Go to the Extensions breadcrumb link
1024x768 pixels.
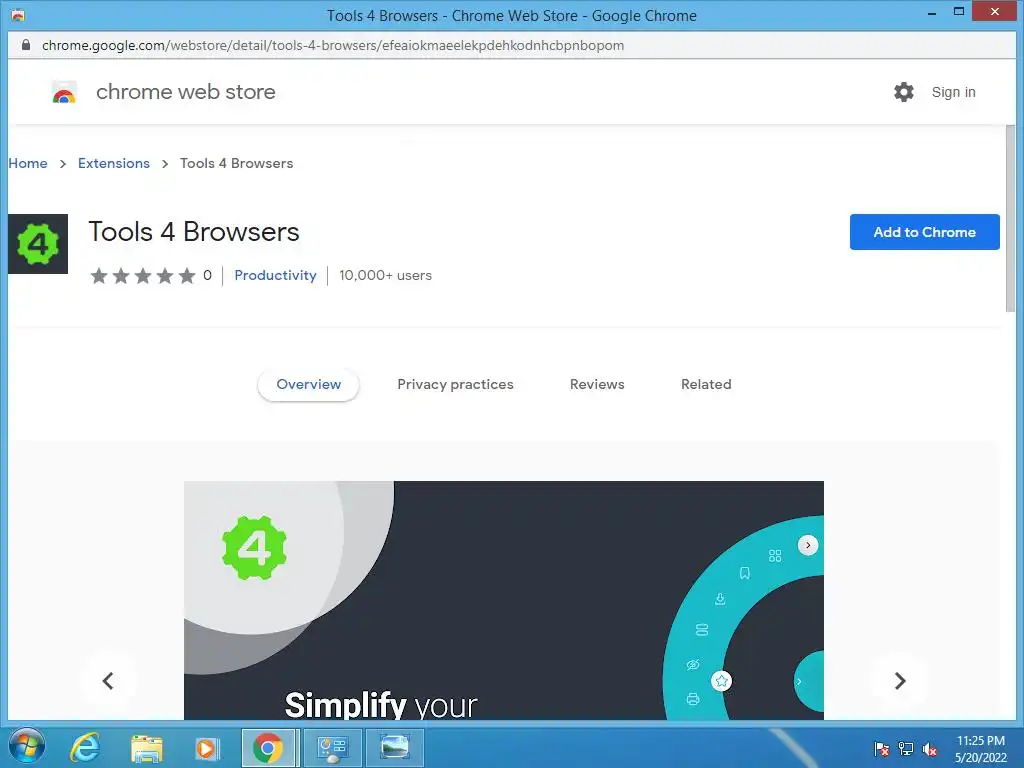tap(114, 163)
